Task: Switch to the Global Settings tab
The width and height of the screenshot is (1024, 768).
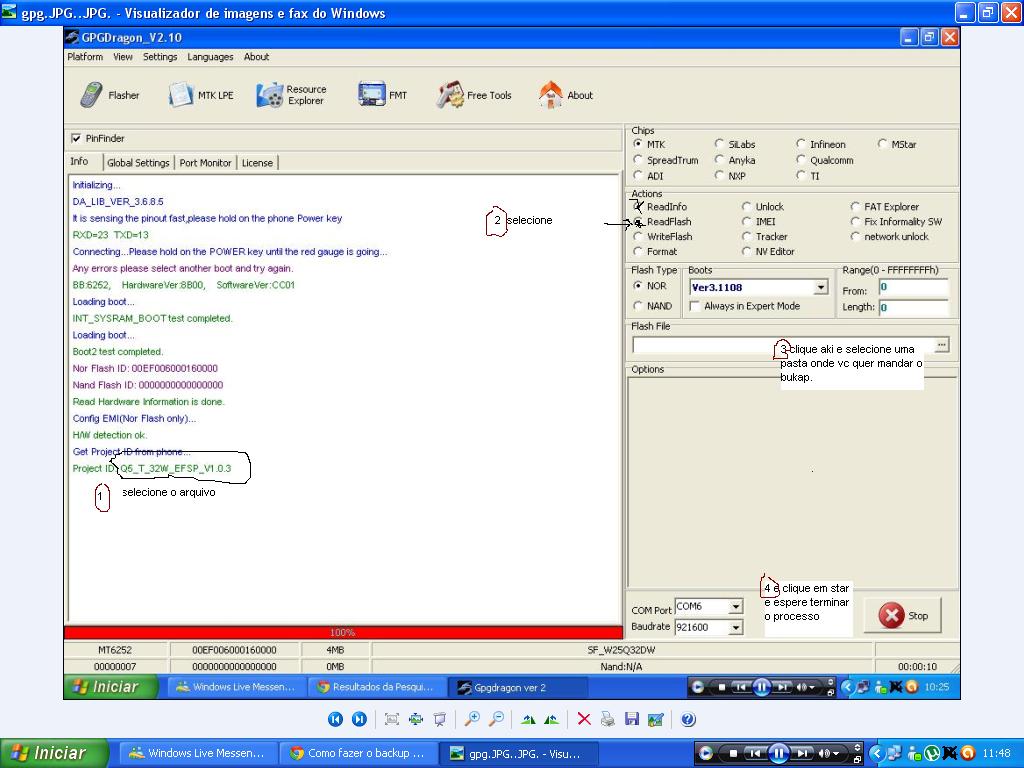Action: (x=138, y=163)
